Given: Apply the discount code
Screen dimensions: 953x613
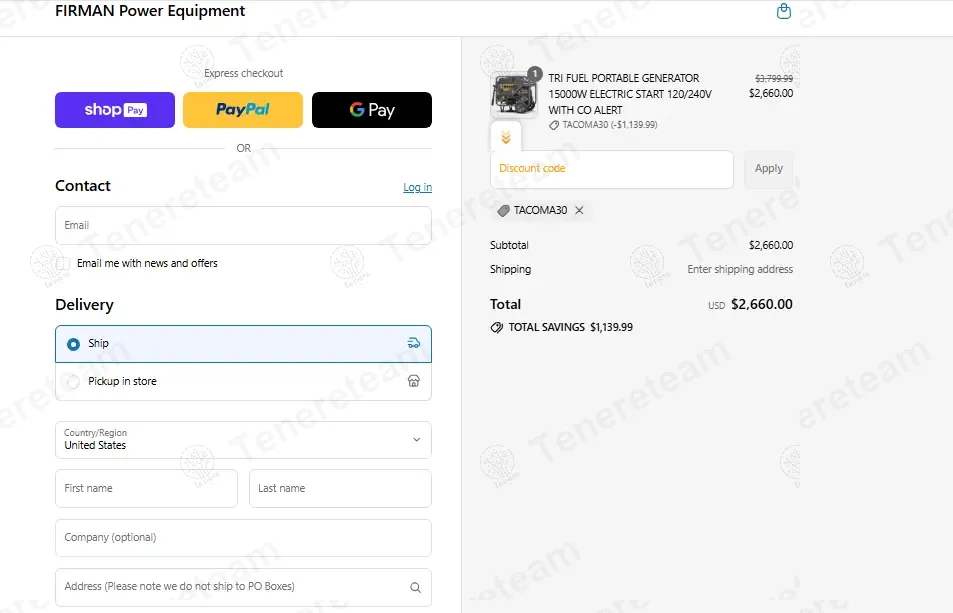Looking at the screenshot, I should pyautogui.click(x=769, y=169).
